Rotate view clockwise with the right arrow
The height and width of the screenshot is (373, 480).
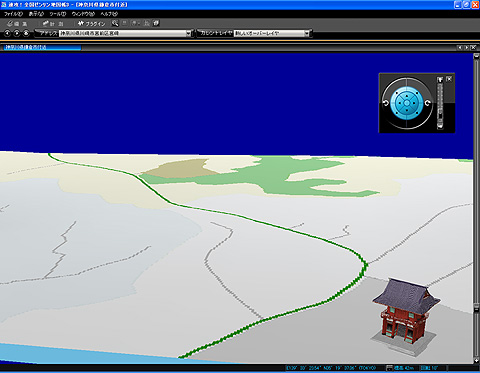coord(428,103)
